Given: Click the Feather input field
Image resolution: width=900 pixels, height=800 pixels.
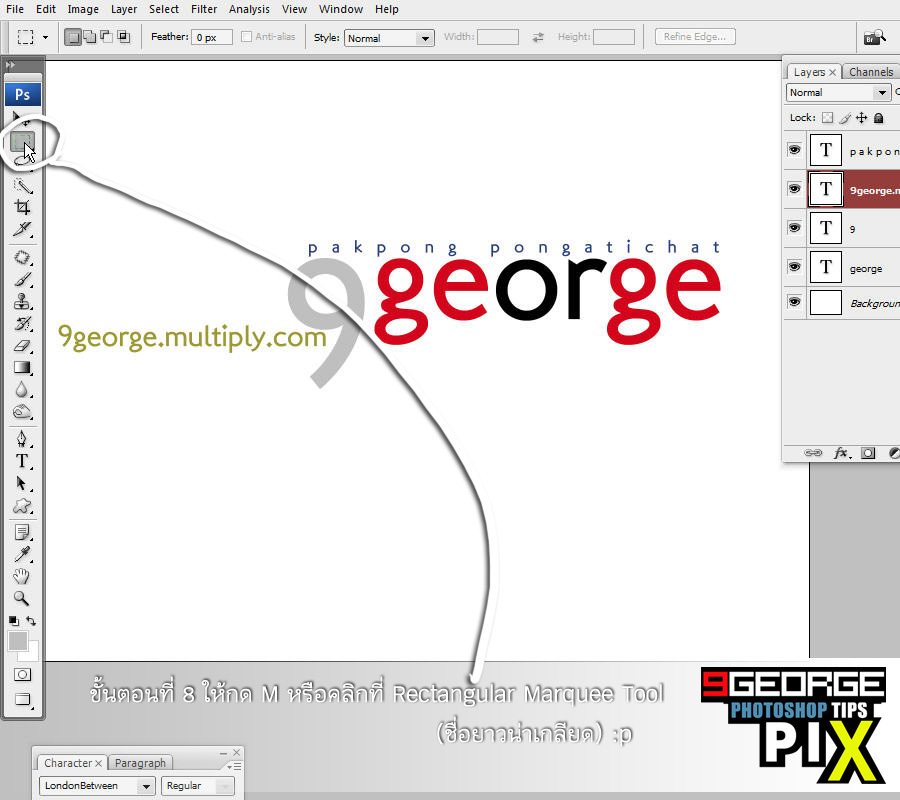Looking at the screenshot, I should pyautogui.click(x=212, y=37).
